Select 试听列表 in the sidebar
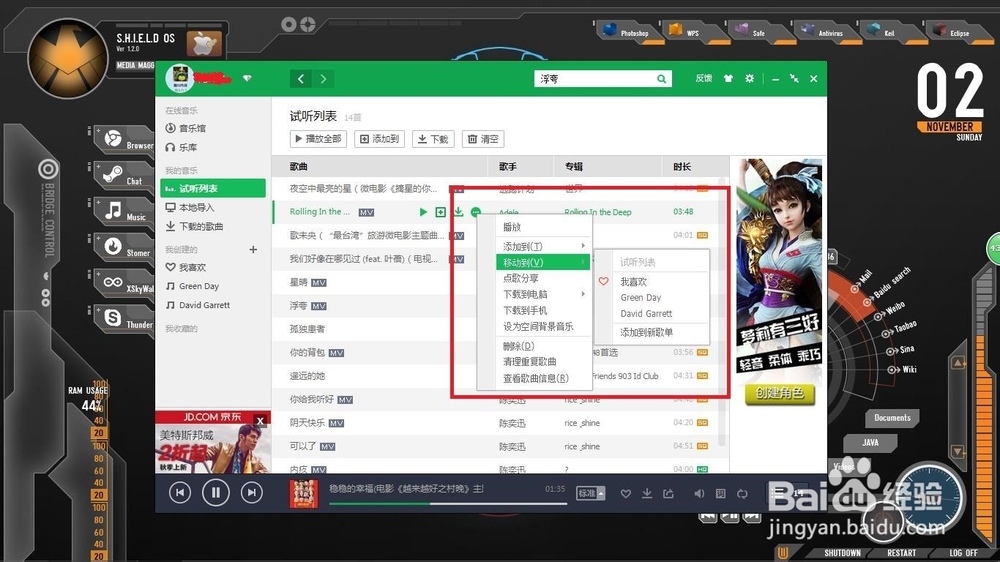This screenshot has width=1000, height=562. tap(213, 188)
